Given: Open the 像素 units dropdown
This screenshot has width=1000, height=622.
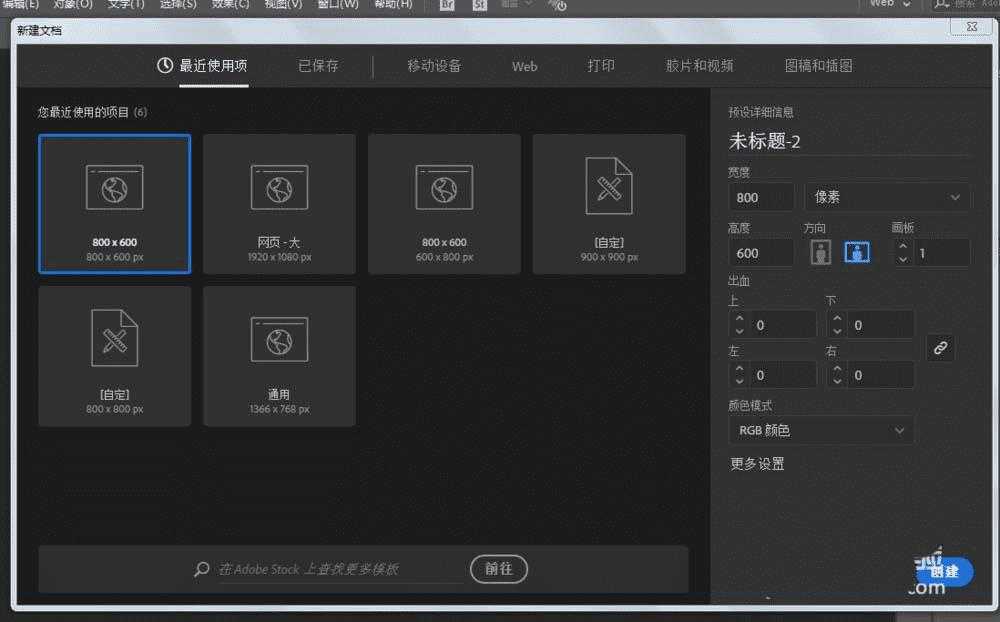Looking at the screenshot, I should pyautogui.click(x=886, y=197).
